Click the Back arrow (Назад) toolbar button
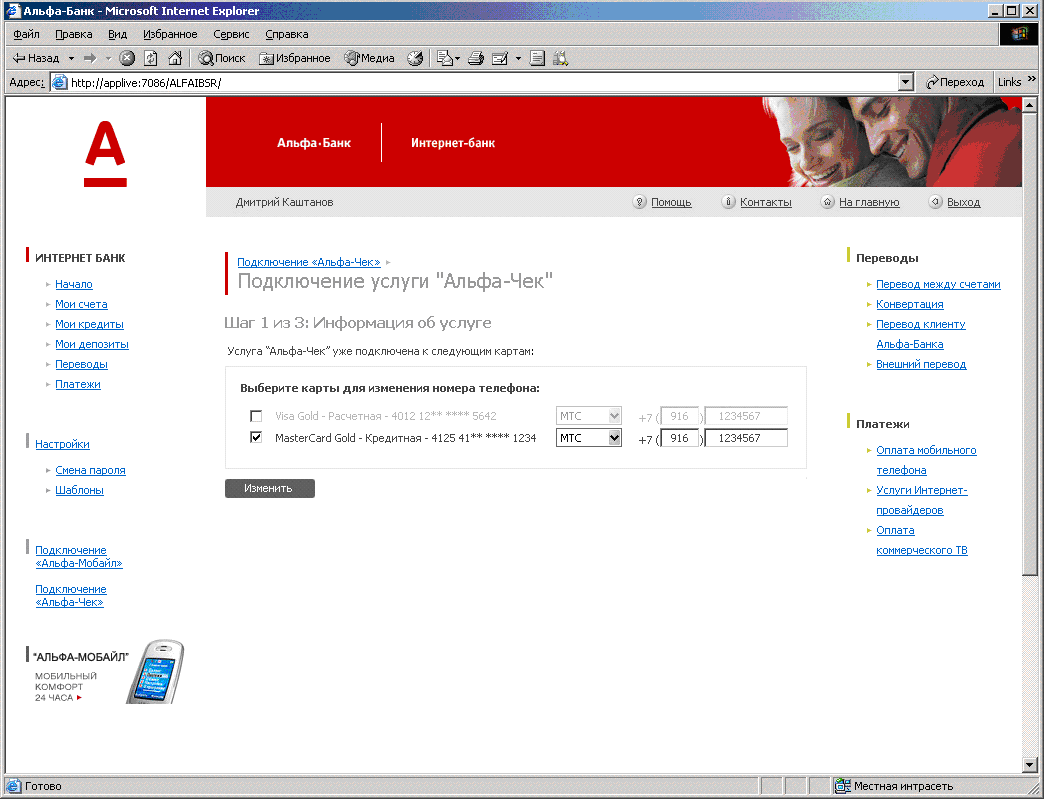 (x=36, y=58)
